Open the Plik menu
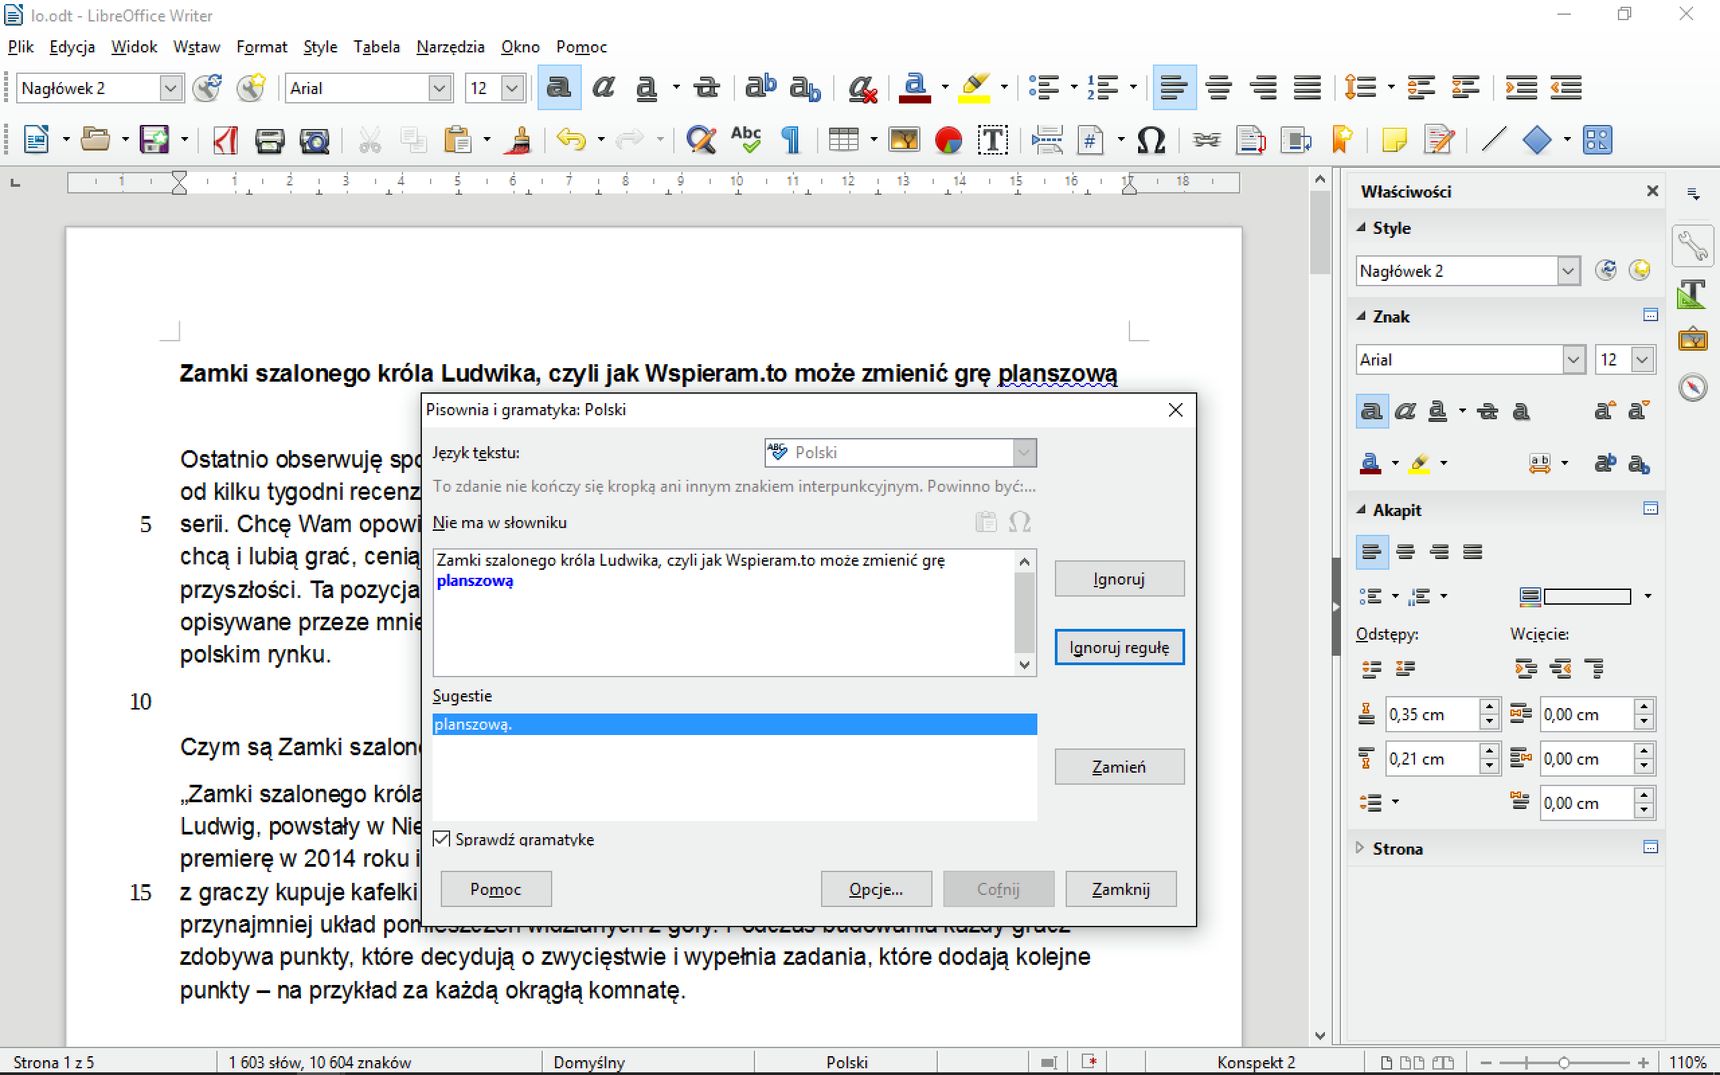Viewport: 1720px width, 1075px height. point(21,47)
